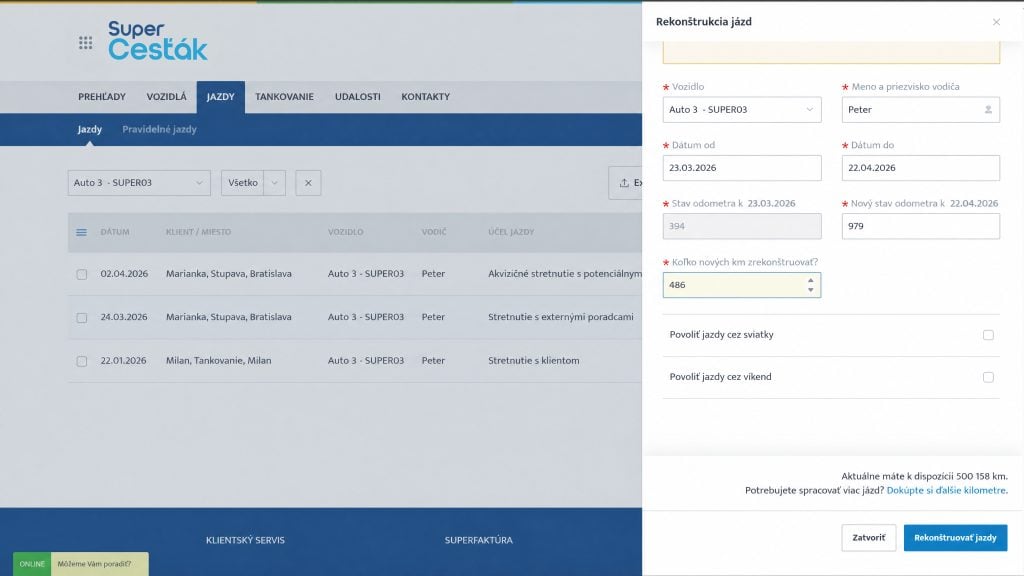Close the Rekonštrukcia jázd panel
Image resolution: width=1024 pixels, height=576 pixels.
tap(996, 22)
